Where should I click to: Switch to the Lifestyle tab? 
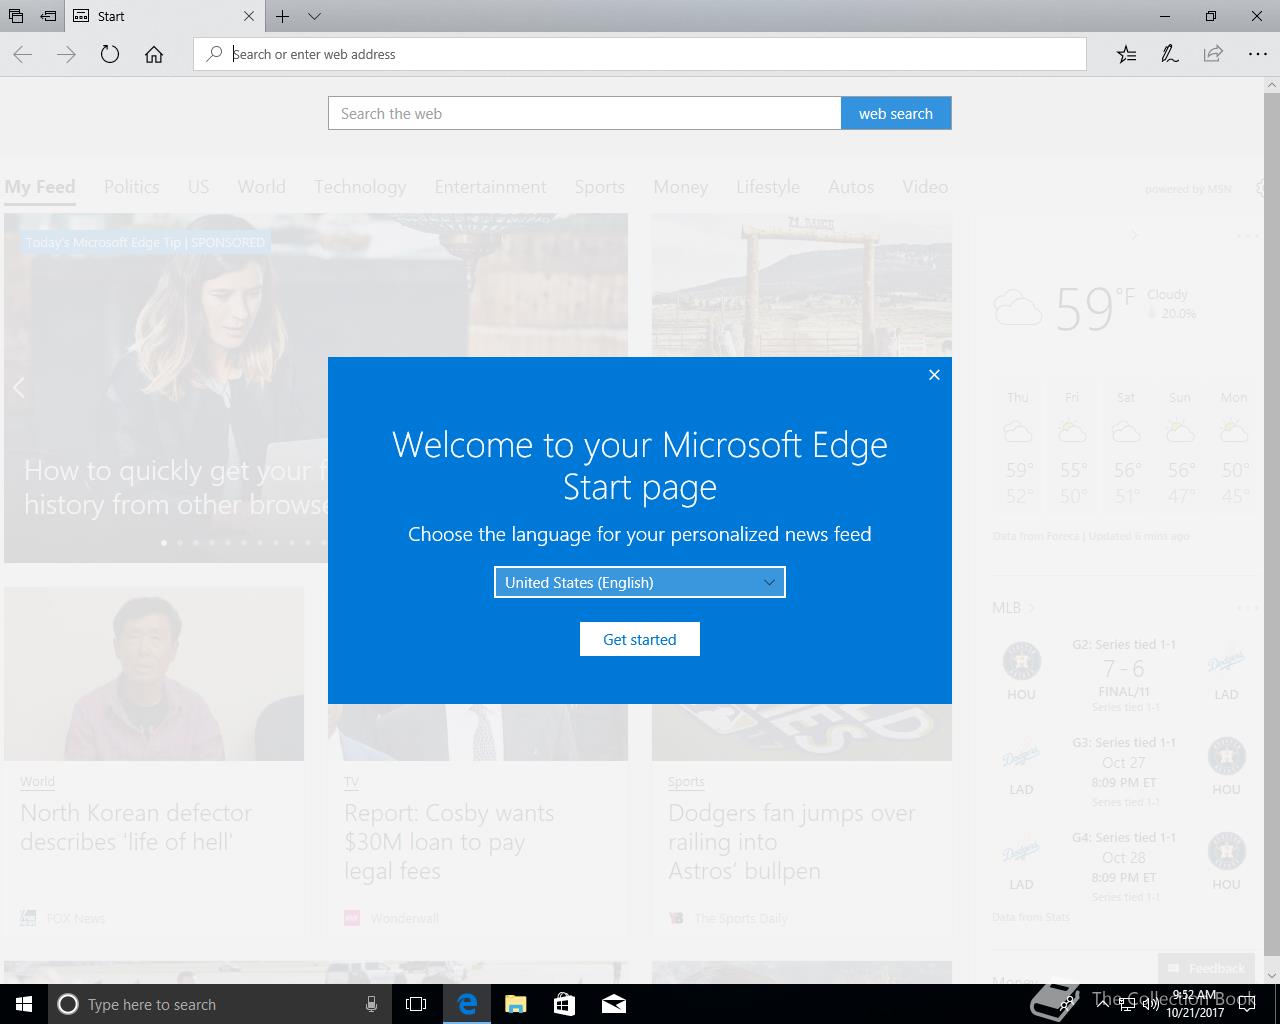pyautogui.click(x=768, y=187)
